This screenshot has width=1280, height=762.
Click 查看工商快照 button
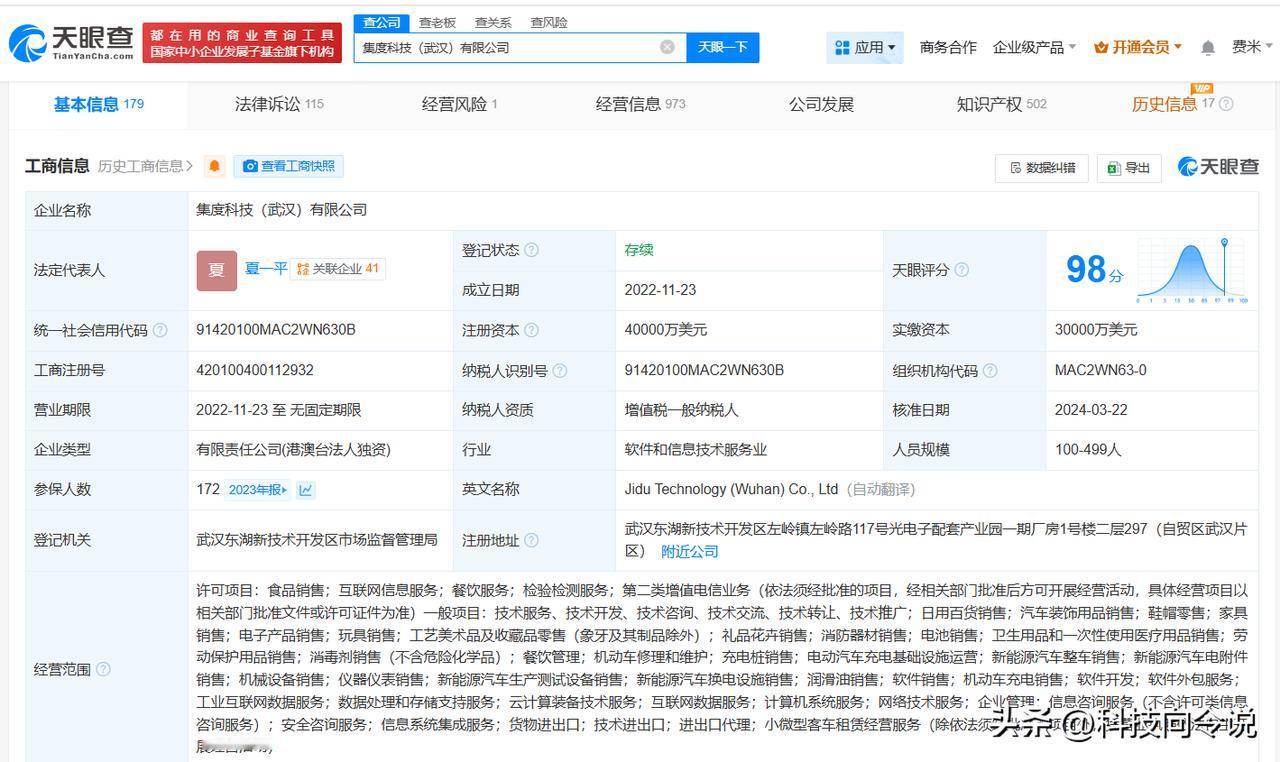tap(288, 166)
